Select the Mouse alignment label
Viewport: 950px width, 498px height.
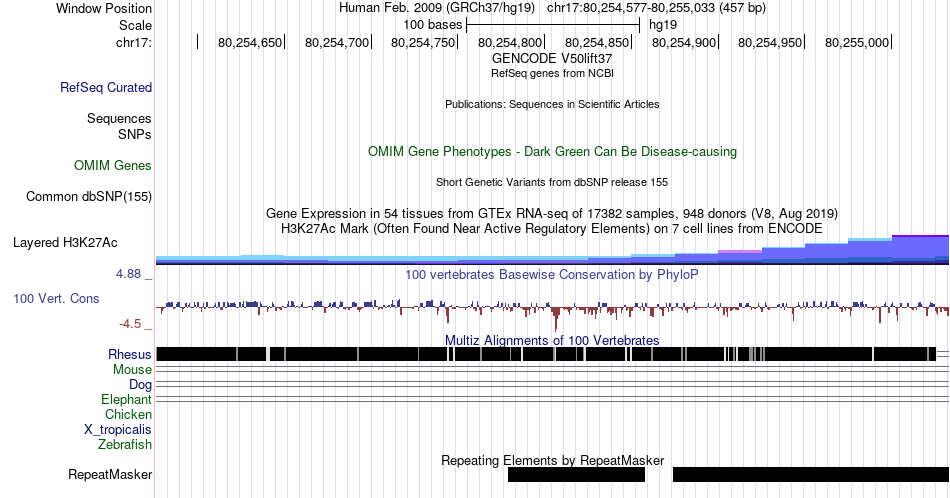tap(132, 370)
